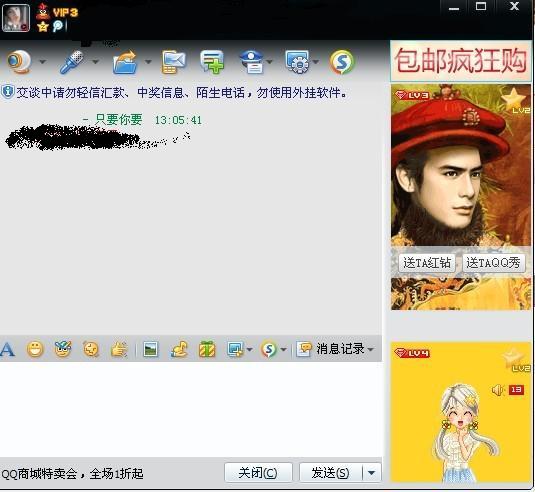Screen dimensions: 535x492
Task: Expand the send options arrow beside 发送
Action: [372, 473]
